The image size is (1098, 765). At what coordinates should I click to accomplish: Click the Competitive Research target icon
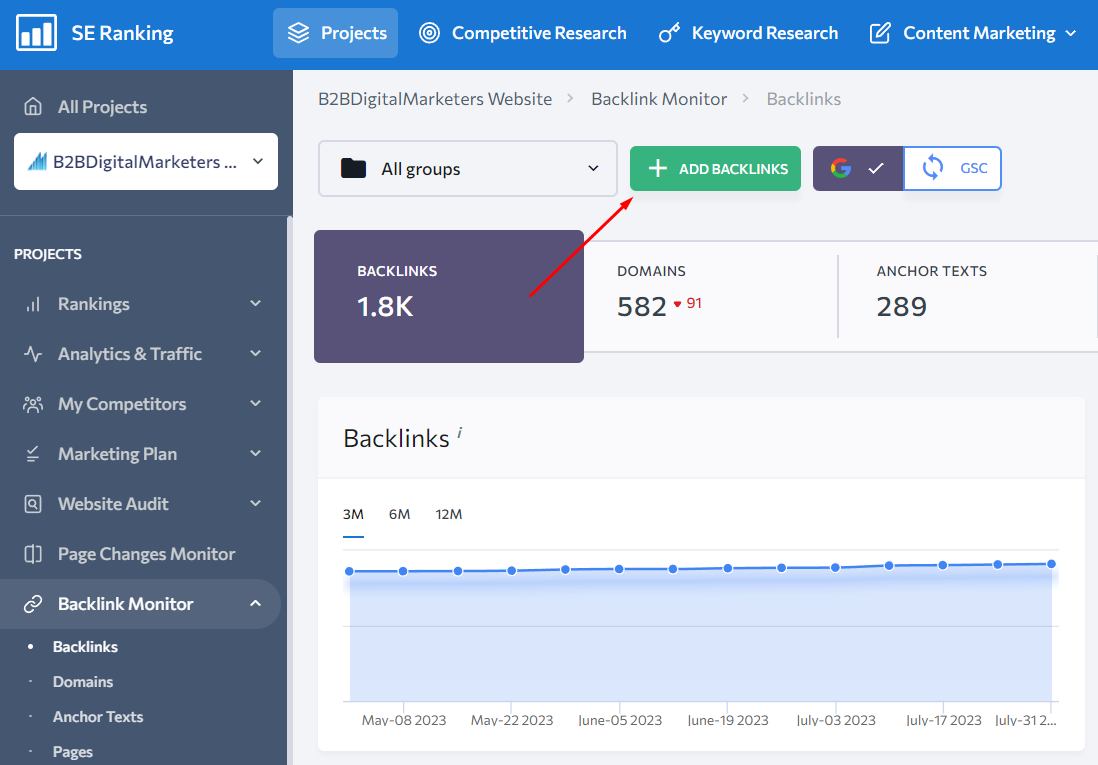pyautogui.click(x=429, y=33)
